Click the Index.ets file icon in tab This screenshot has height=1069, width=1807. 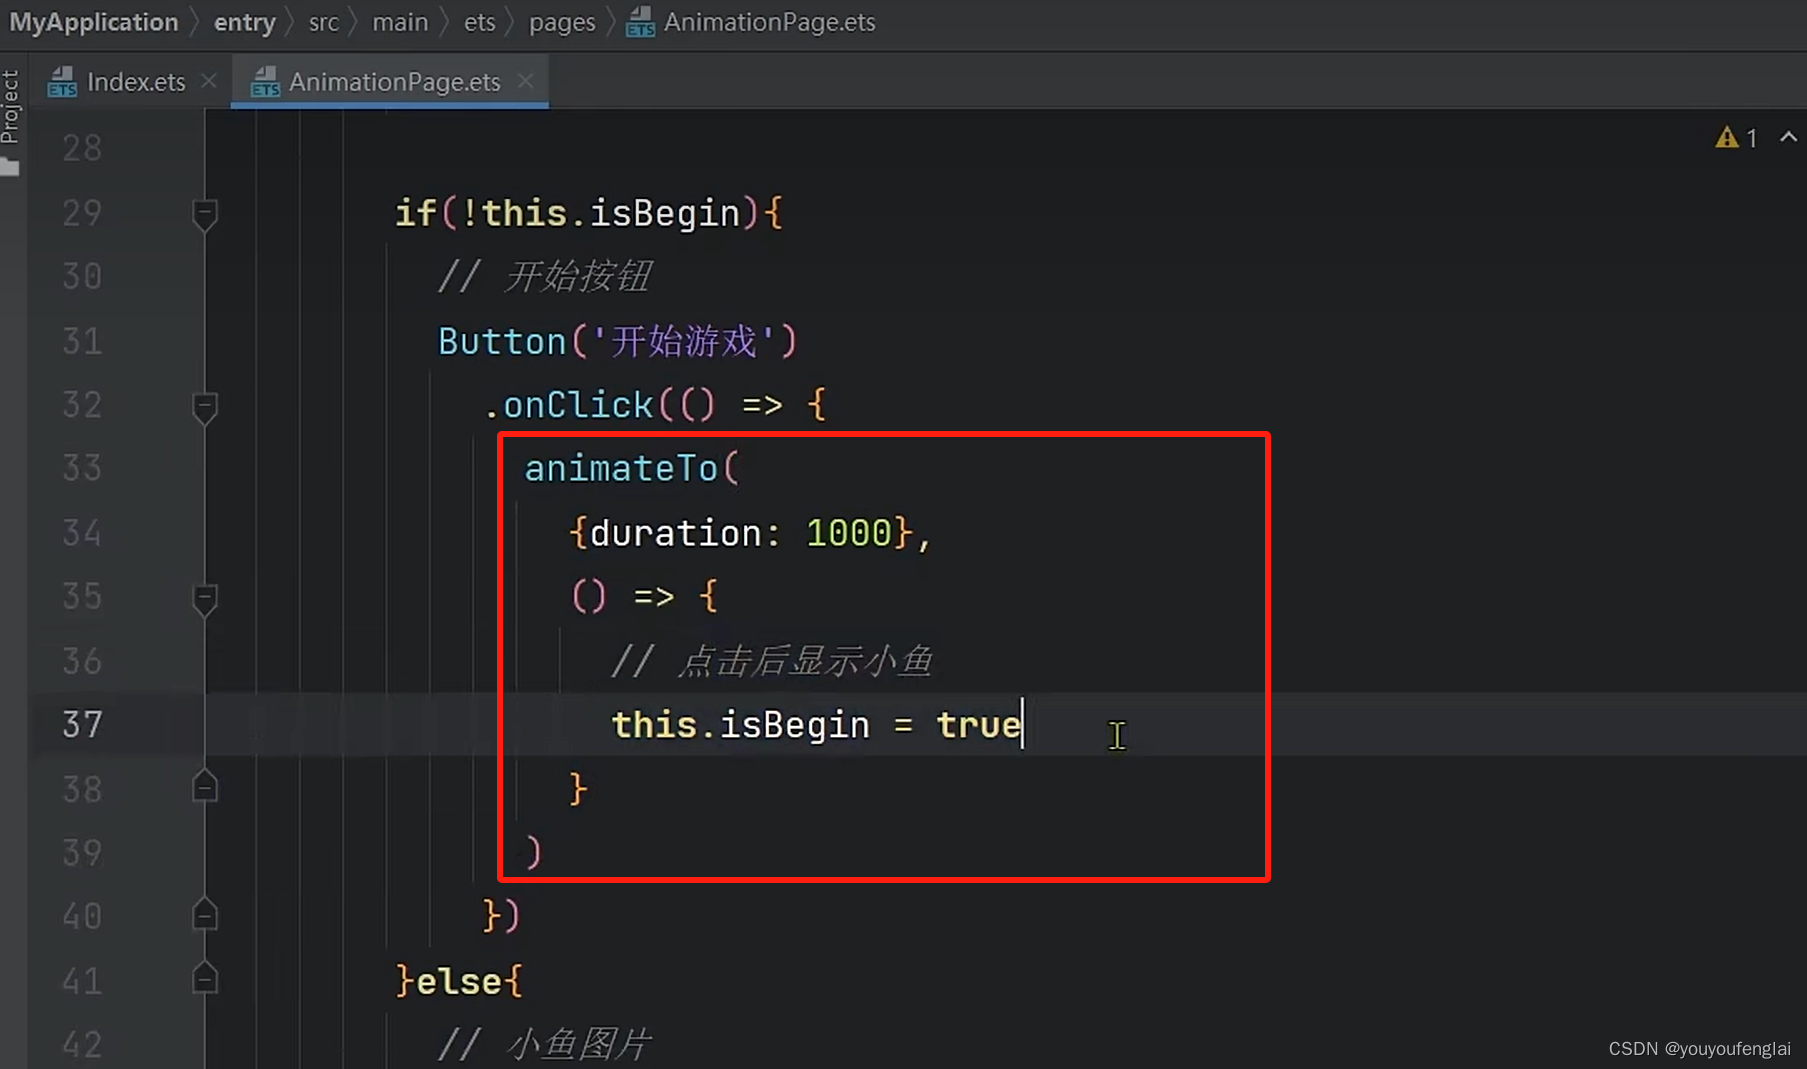pyautogui.click(x=62, y=82)
